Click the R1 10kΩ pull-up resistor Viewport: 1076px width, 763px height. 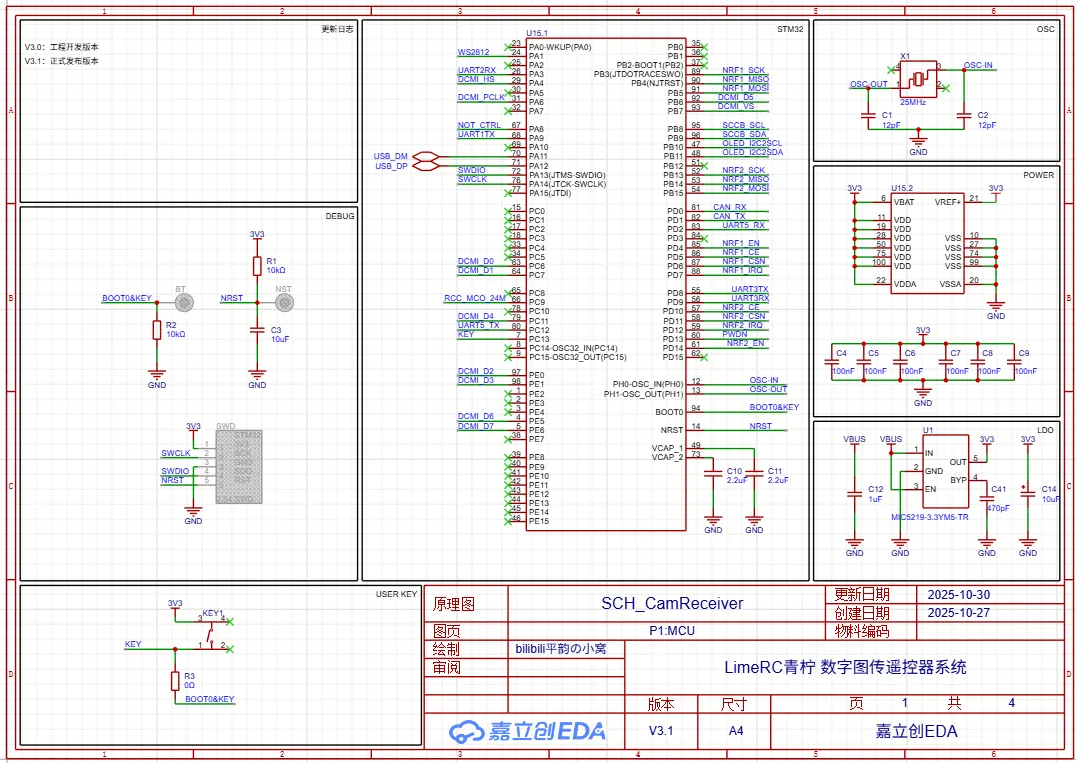257,265
